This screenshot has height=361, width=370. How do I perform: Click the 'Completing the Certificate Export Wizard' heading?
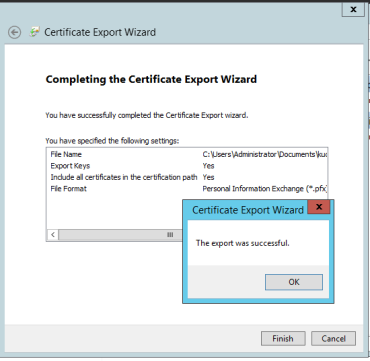(x=151, y=79)
